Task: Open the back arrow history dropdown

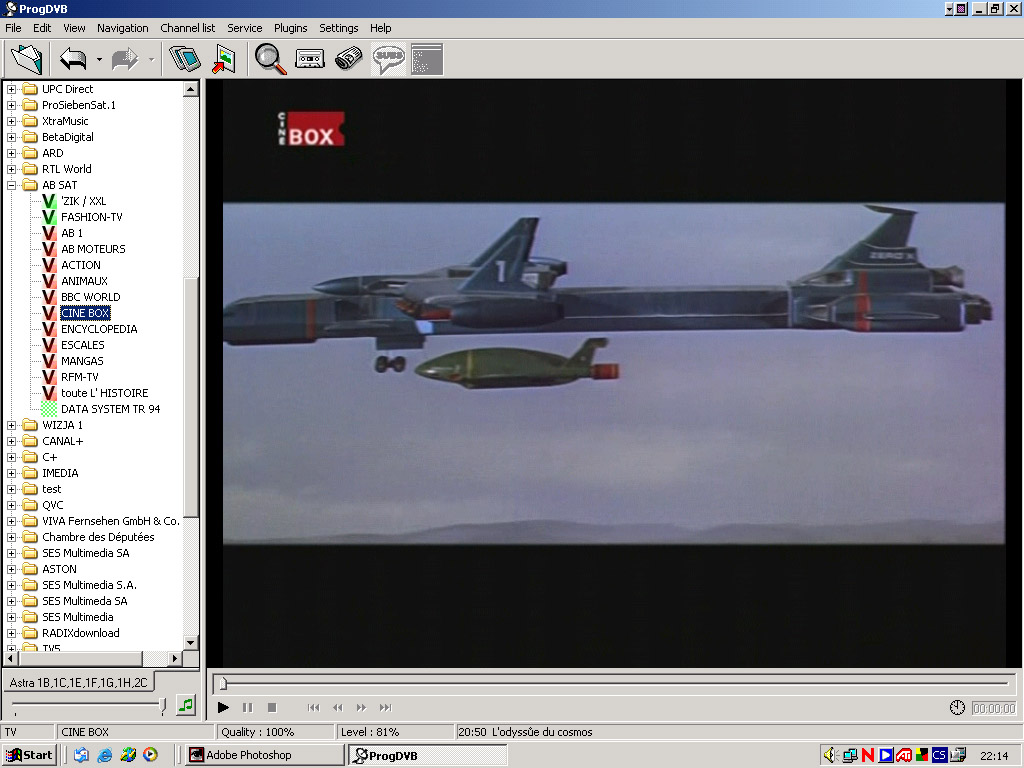Action: [x=99, y=59]
